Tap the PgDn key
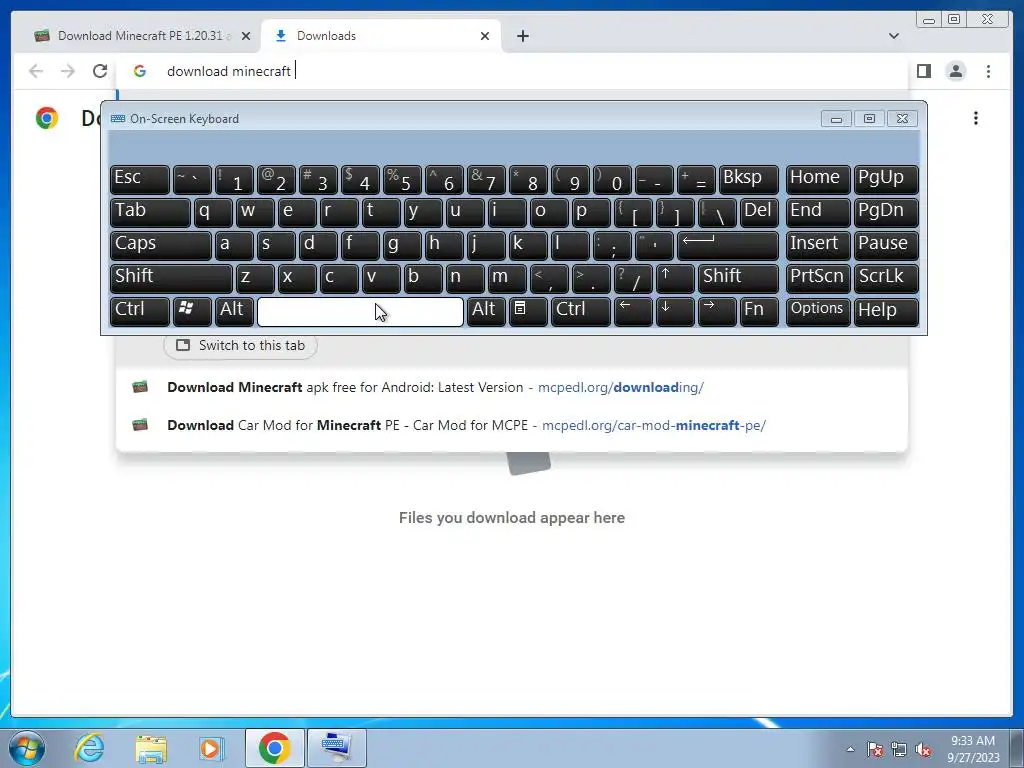Screen dimensions: 1024x768 (886, 213)
